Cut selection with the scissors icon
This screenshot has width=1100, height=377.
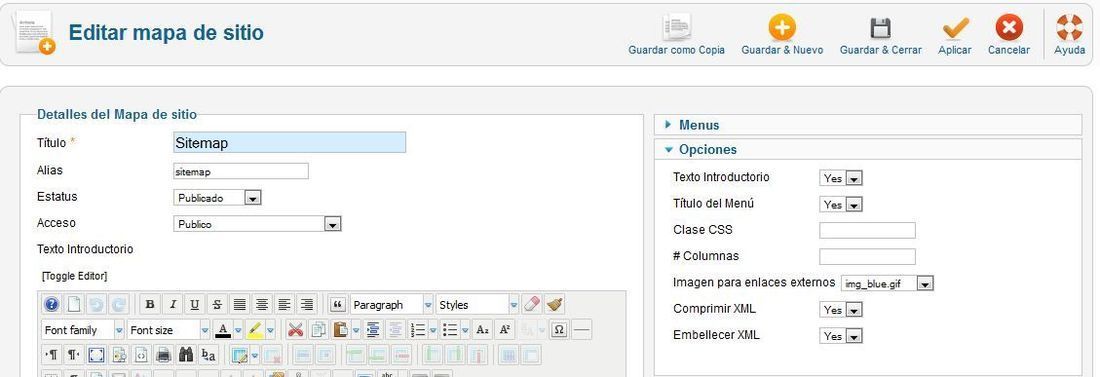(x=295, y=330)
